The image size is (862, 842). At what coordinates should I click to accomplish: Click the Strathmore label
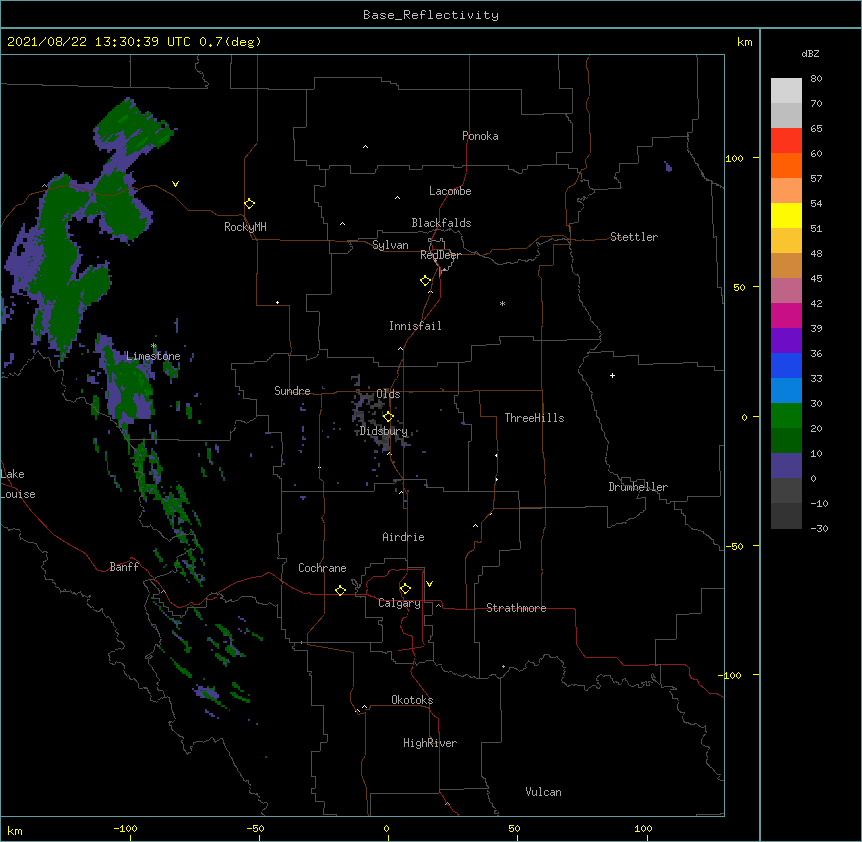[516, 608]
